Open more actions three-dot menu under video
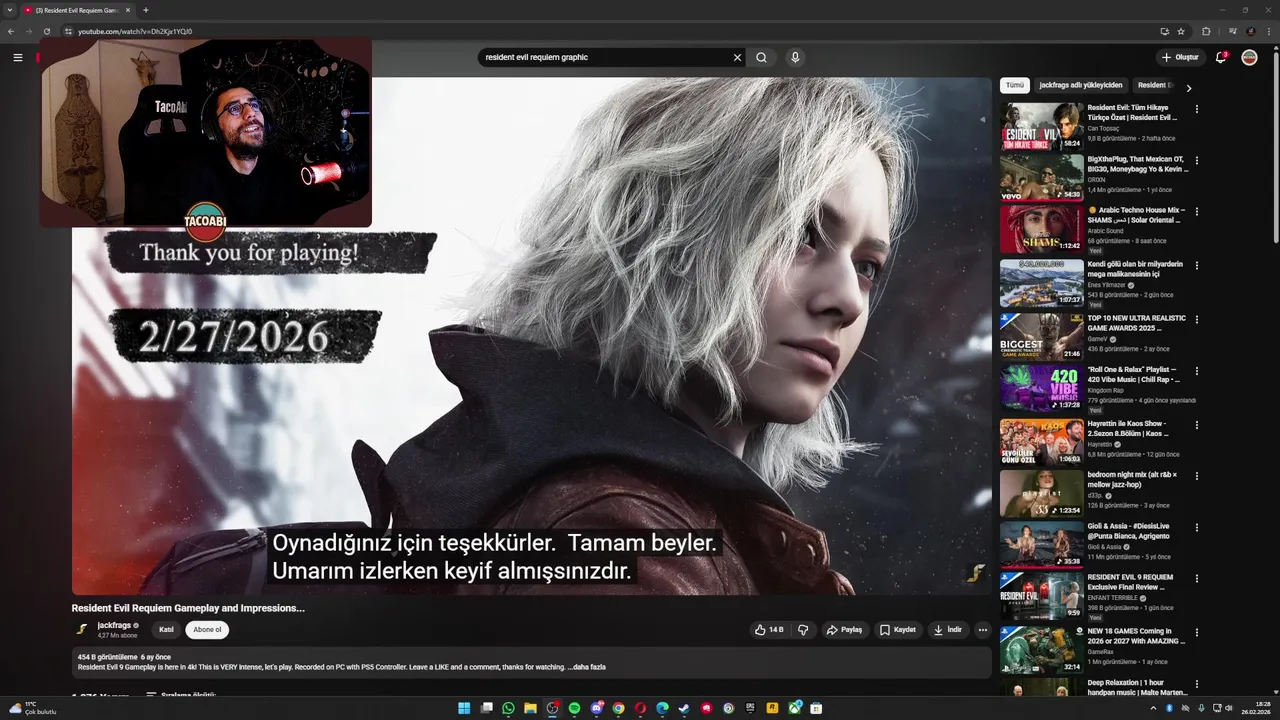This screenshot has height=720, width=1280. (983, 630)
